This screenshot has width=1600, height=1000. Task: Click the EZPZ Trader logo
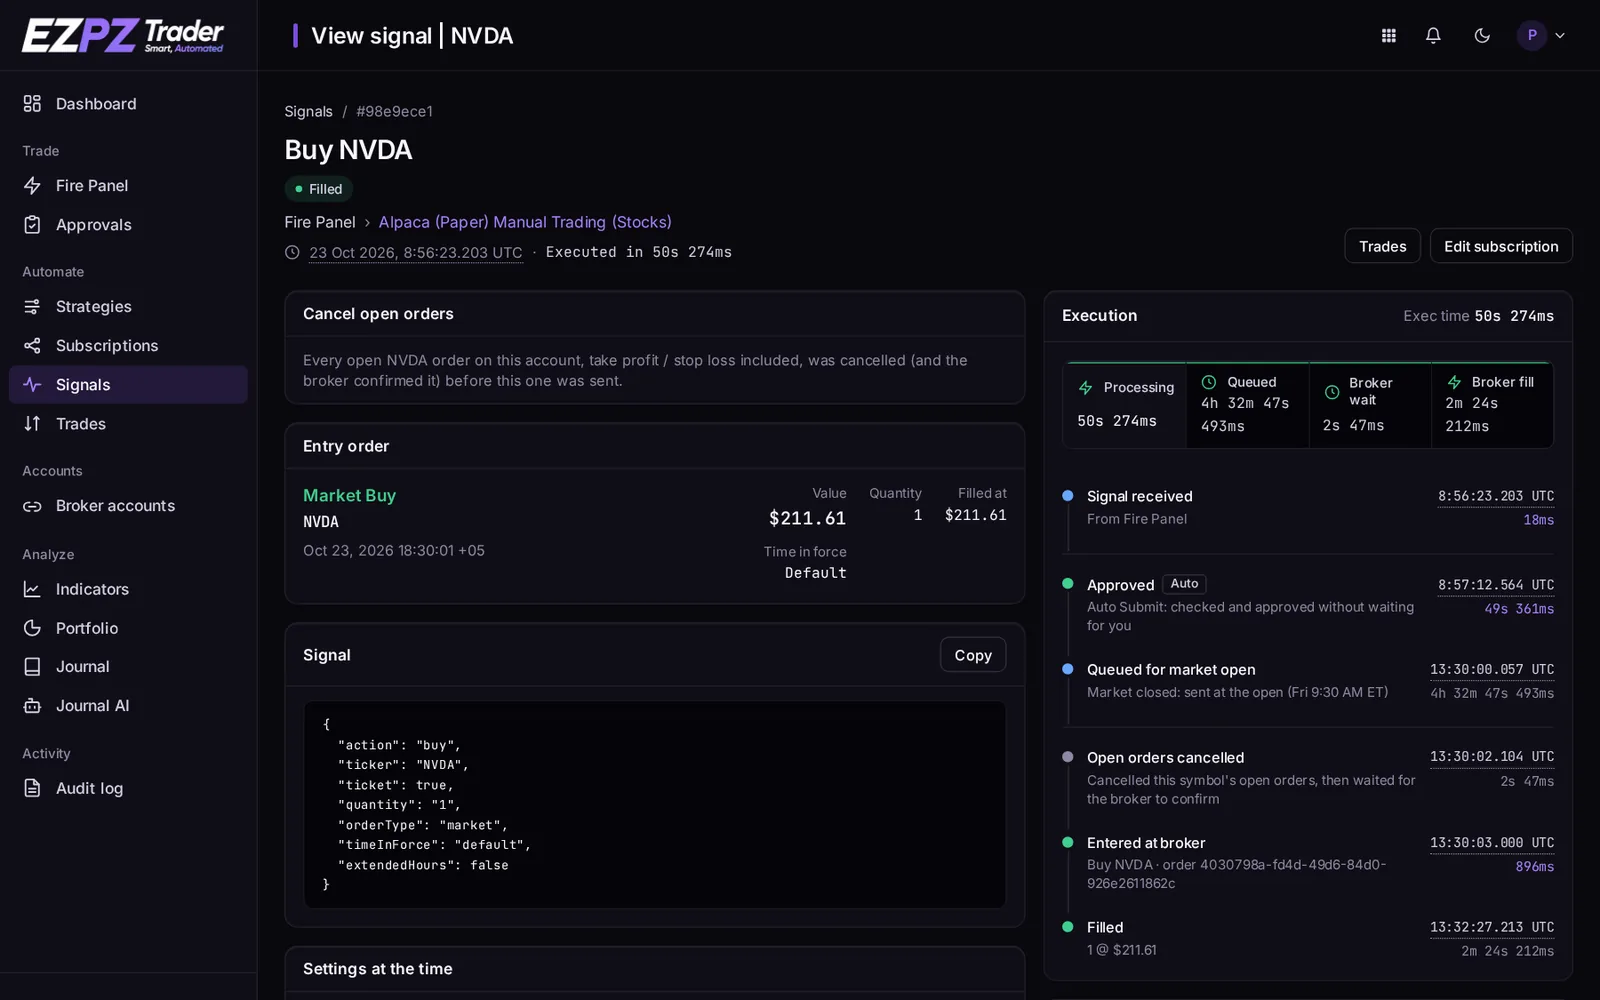pos(123,35)
